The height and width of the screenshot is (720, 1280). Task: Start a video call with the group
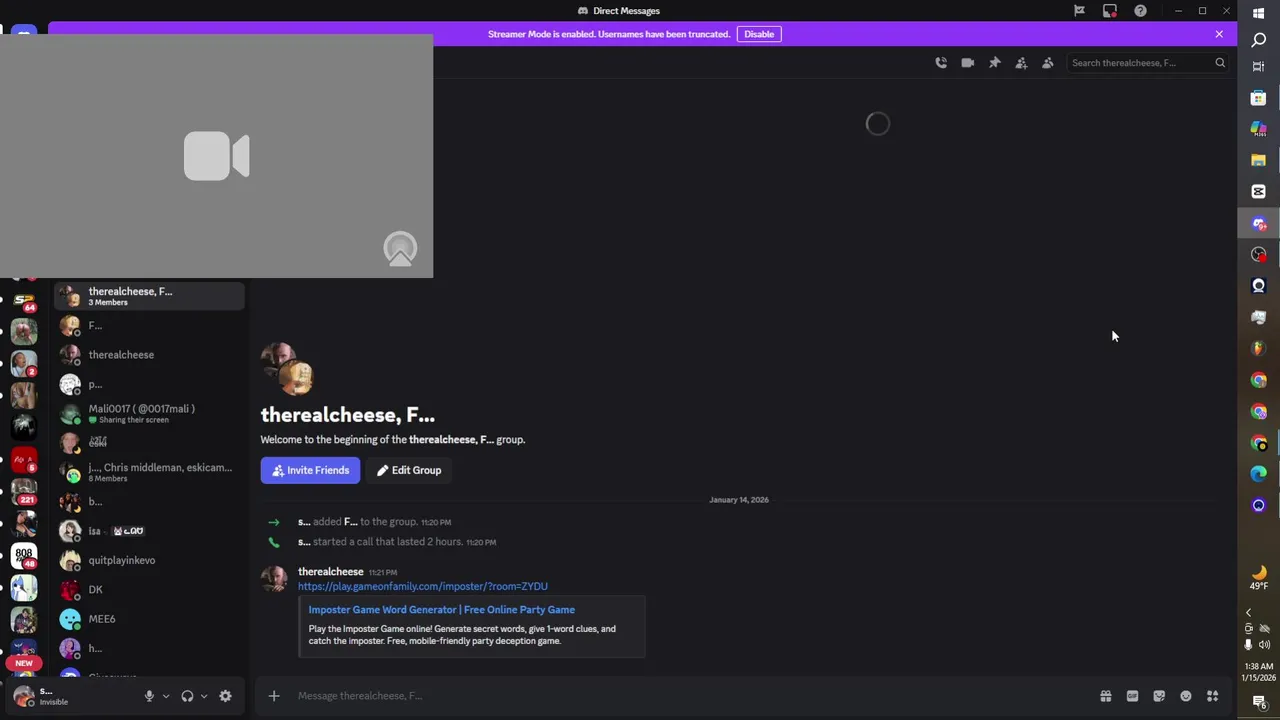coord(967,63)
